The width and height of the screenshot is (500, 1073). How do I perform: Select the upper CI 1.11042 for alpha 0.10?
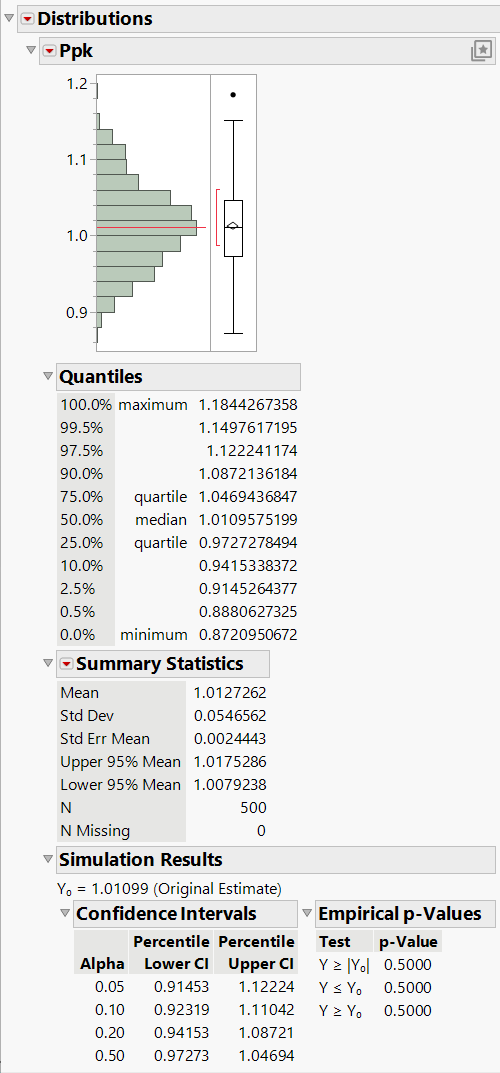(266, 1010)
